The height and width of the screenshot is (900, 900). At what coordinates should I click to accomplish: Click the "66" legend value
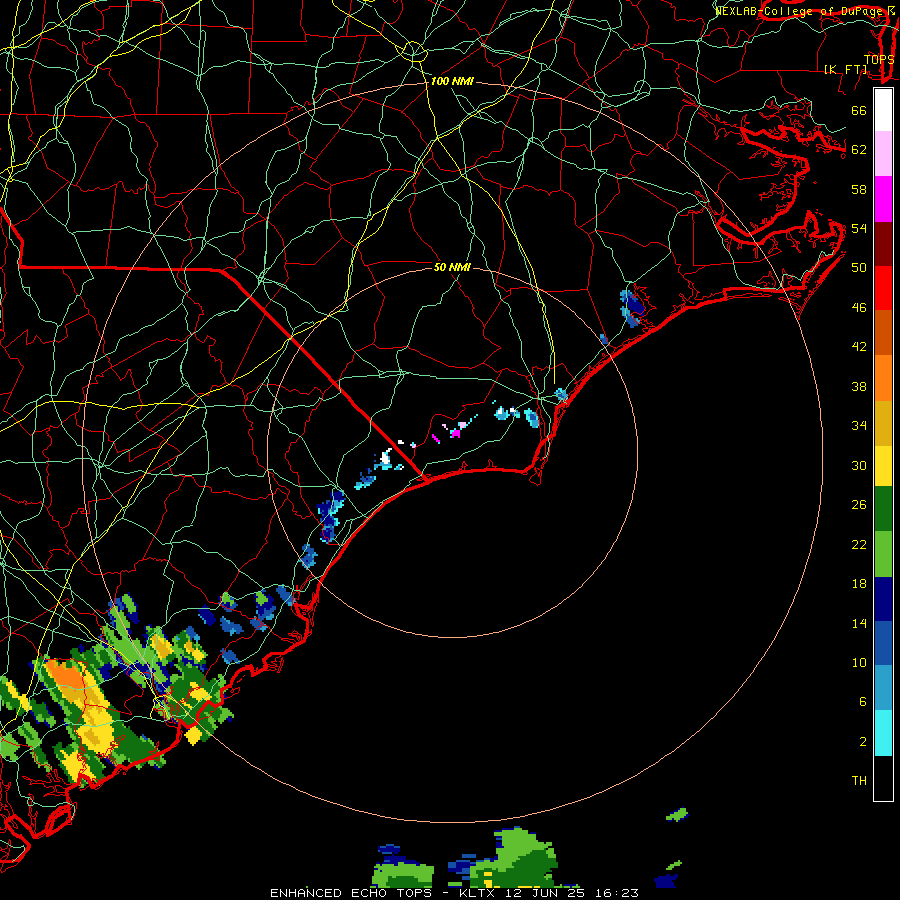click(x=859, y=110)
